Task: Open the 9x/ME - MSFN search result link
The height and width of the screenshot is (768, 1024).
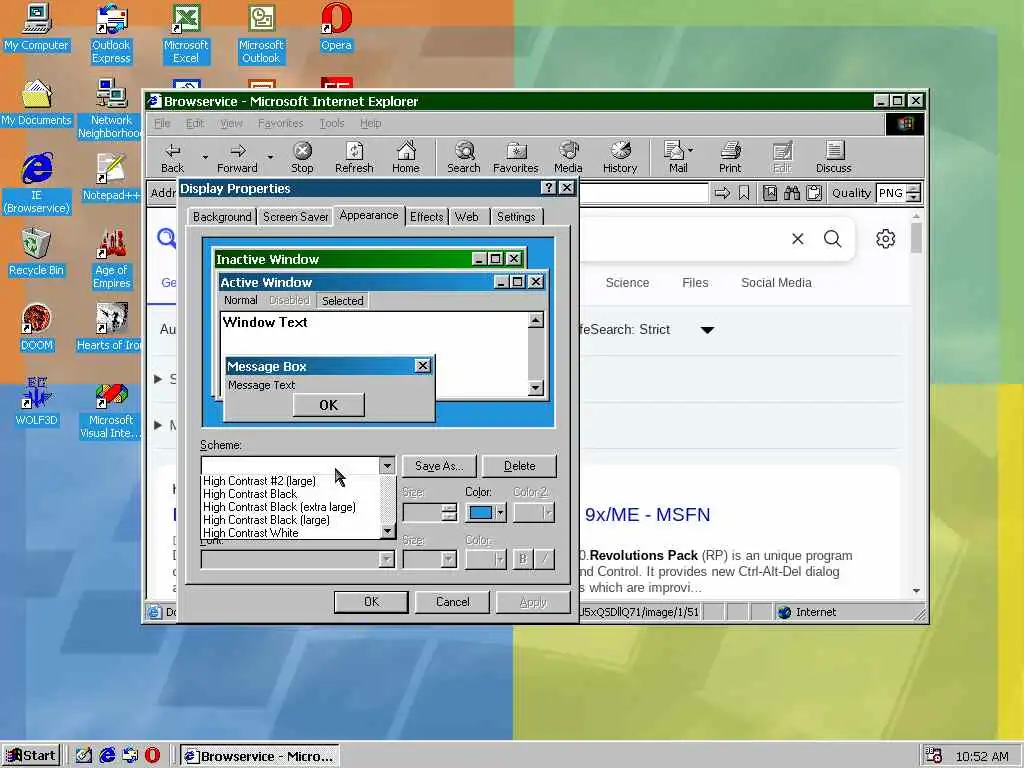Action: [647, 515]
